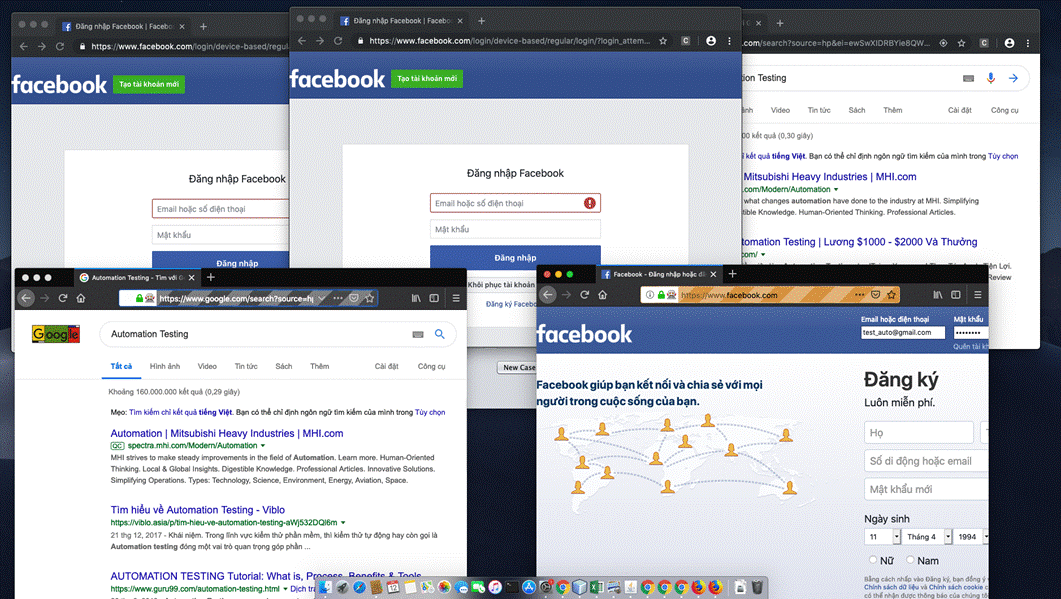Reload the middle Chrome Facebook login page
This screenshot has height=599, width=1061.
click(x=338, y=41)
